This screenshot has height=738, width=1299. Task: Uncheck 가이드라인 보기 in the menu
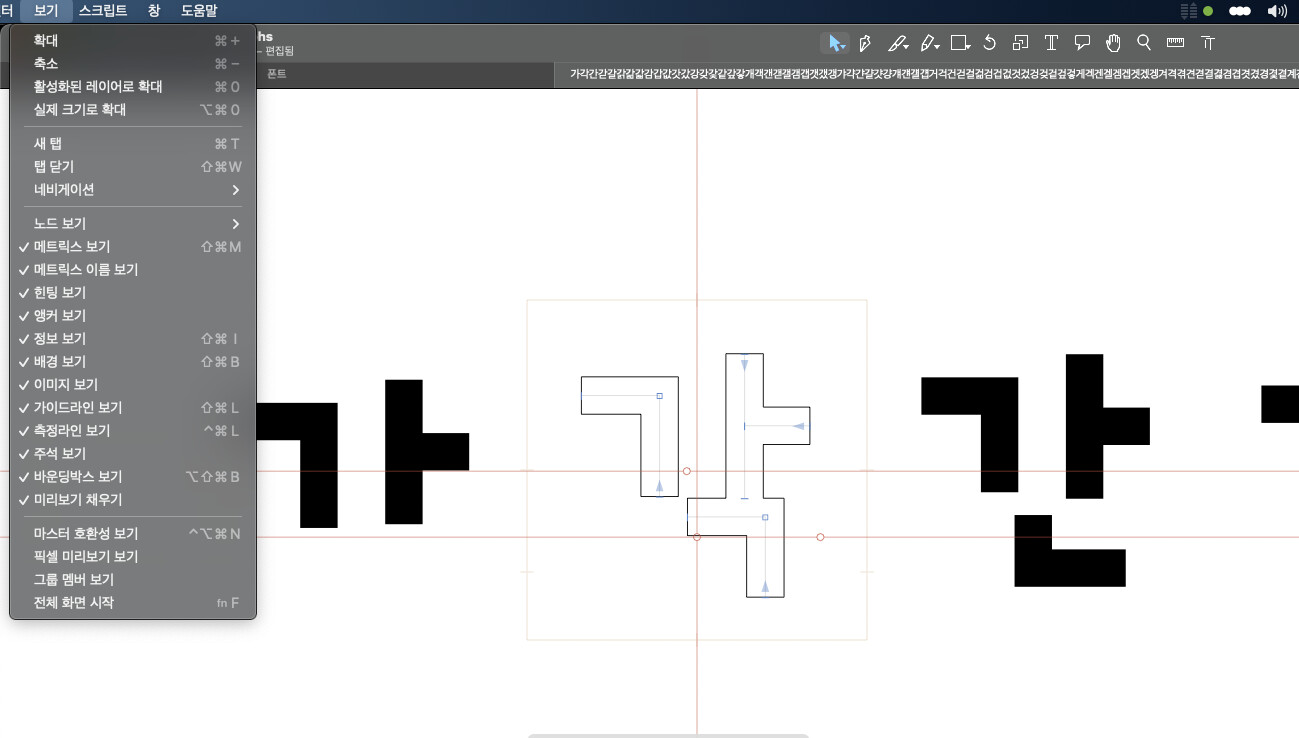coord(78,408)
